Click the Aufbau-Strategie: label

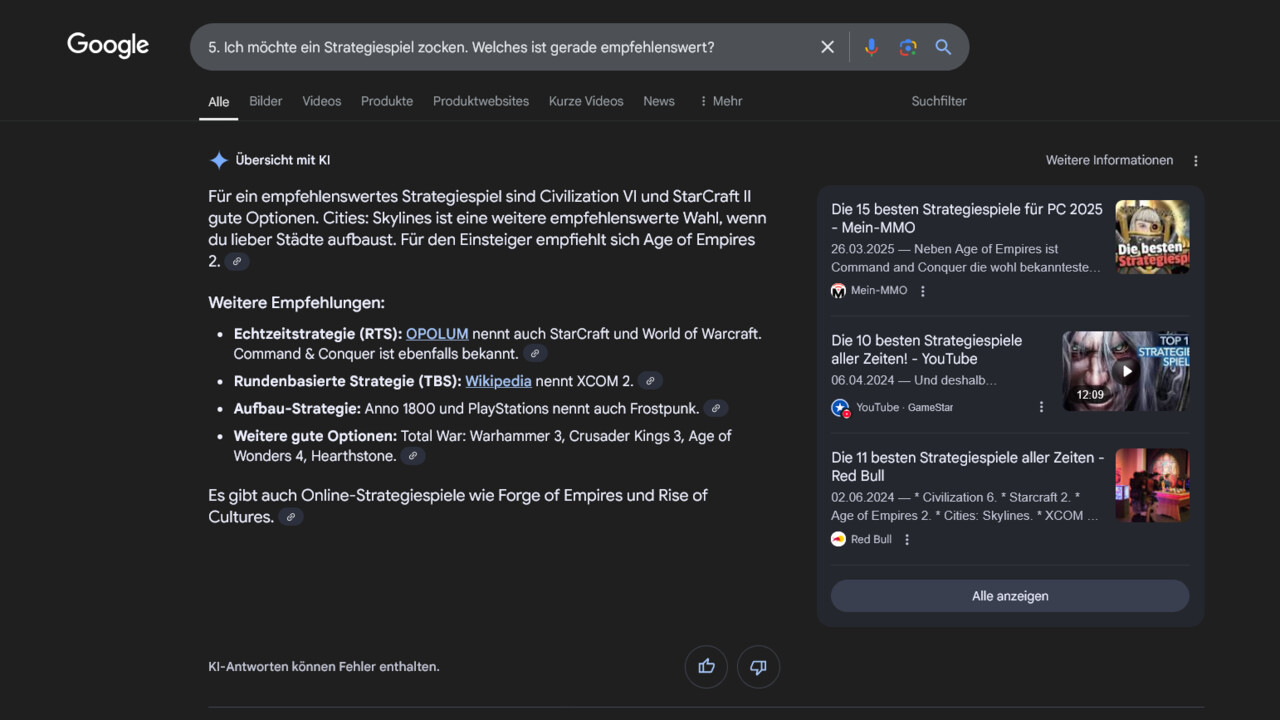coord(297,409)
